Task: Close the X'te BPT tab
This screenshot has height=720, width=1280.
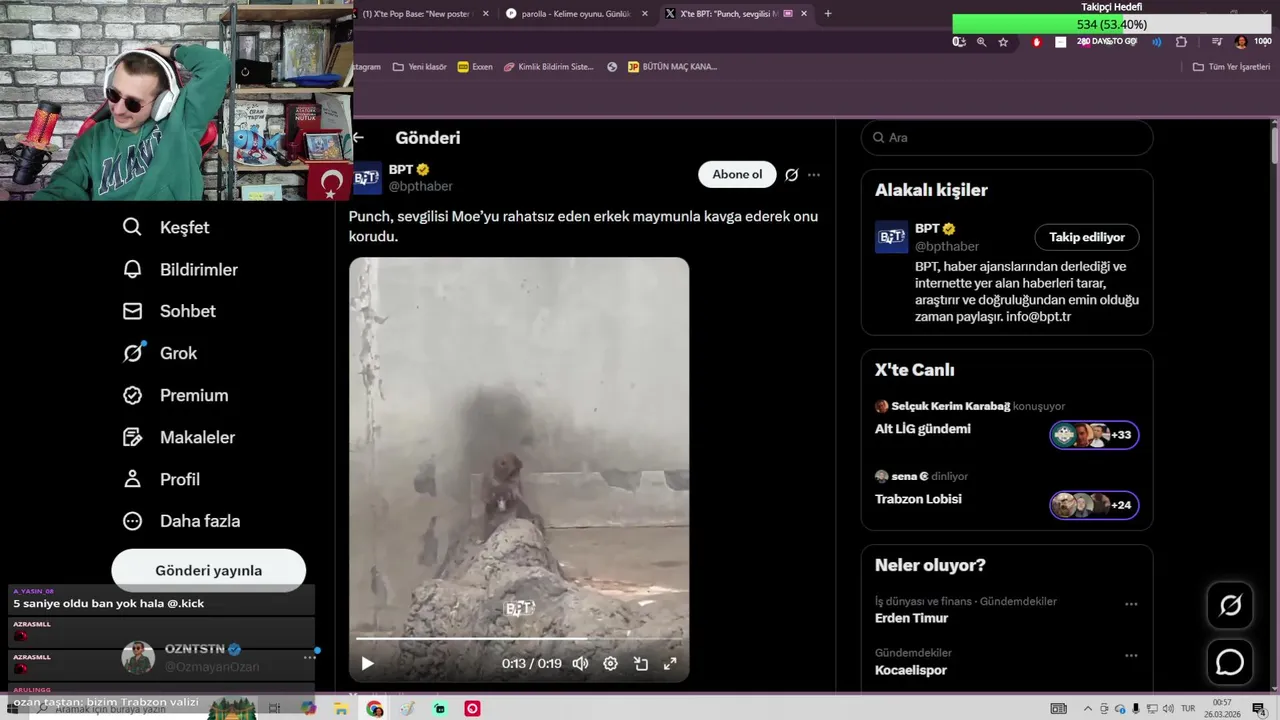Action: coord(804,14)
